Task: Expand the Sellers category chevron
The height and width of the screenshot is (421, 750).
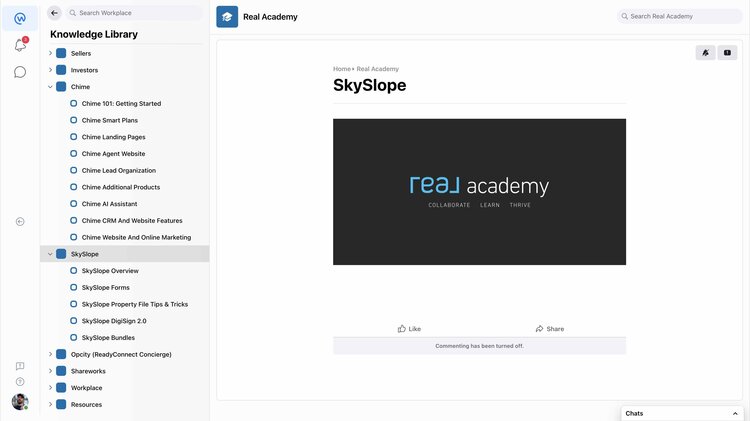Action: point(50,53)
